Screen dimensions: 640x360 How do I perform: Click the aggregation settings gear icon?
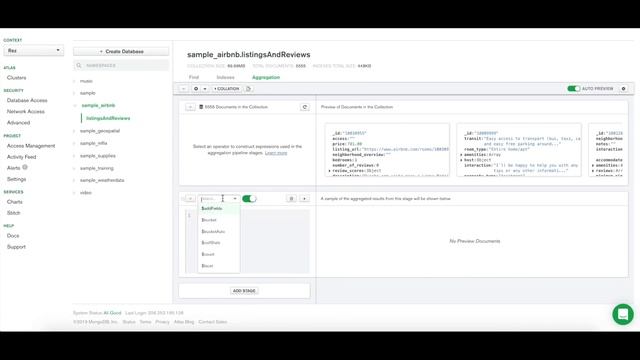[x=623, y=89]
